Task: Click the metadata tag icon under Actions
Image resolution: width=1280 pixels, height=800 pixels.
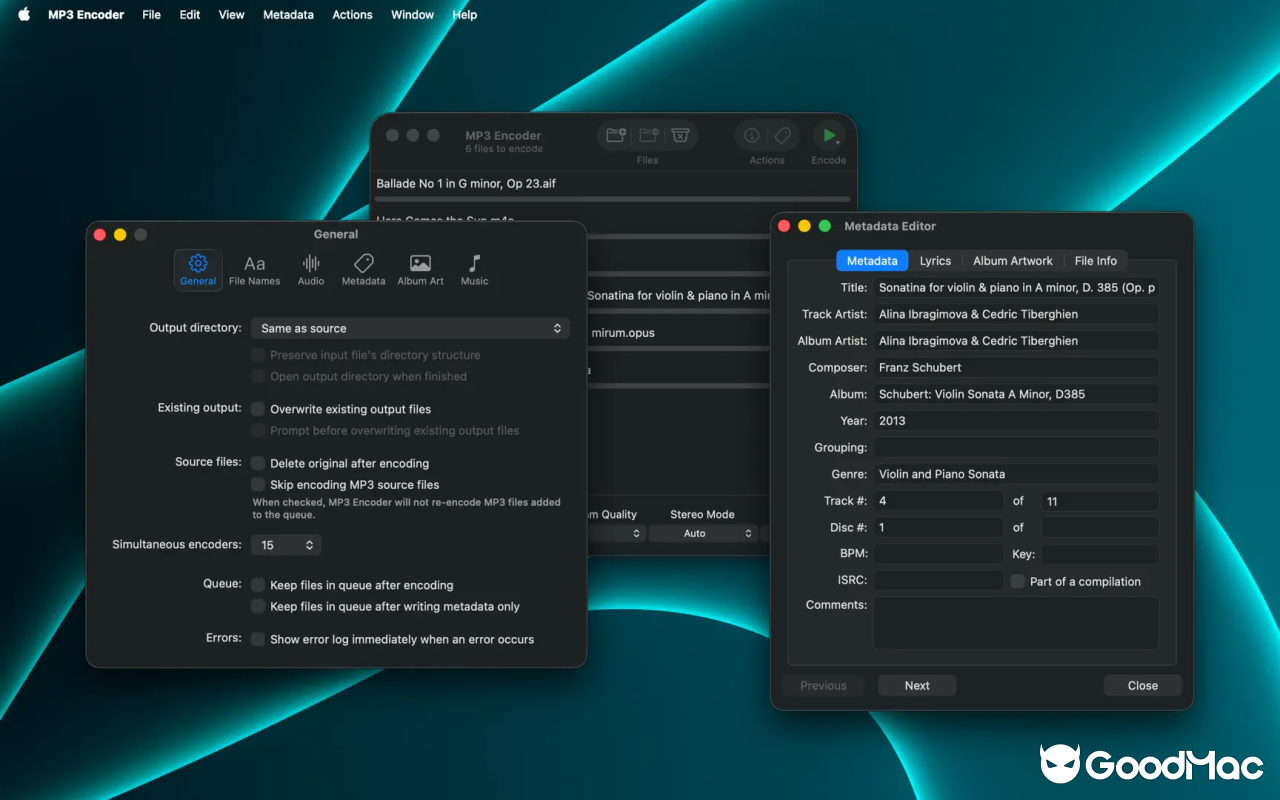Action: pos(783,135)
